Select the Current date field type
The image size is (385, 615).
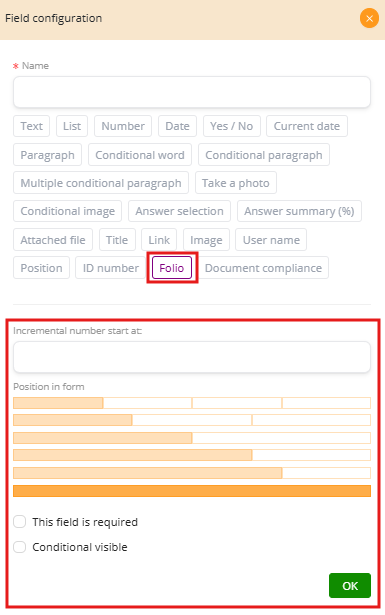click(307, 126)
